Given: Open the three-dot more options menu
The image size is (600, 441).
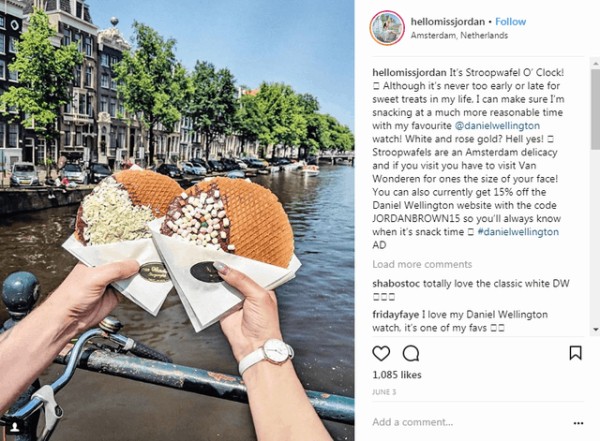Looking at the screenshot, I should pos(578,423).
